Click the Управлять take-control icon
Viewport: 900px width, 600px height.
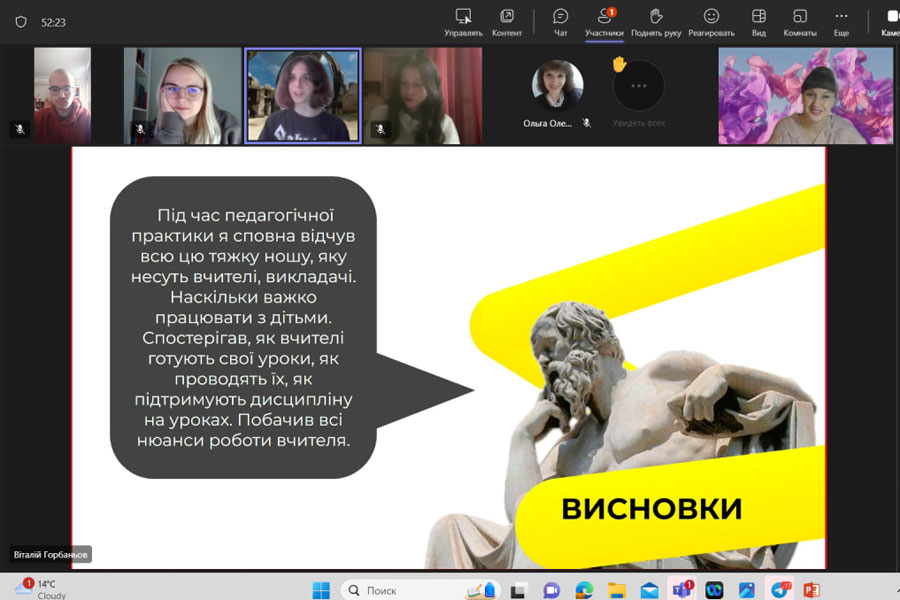[x=463, y=22]
